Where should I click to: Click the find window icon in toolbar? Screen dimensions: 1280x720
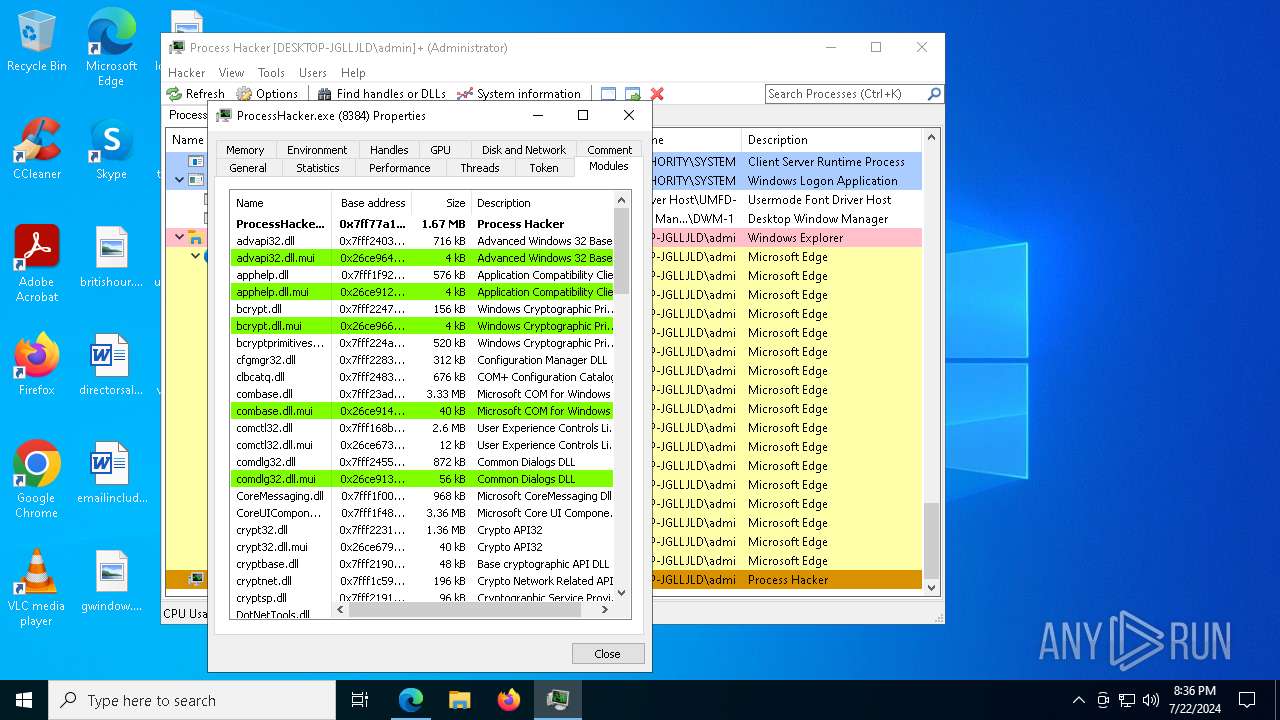pos(608,94)
